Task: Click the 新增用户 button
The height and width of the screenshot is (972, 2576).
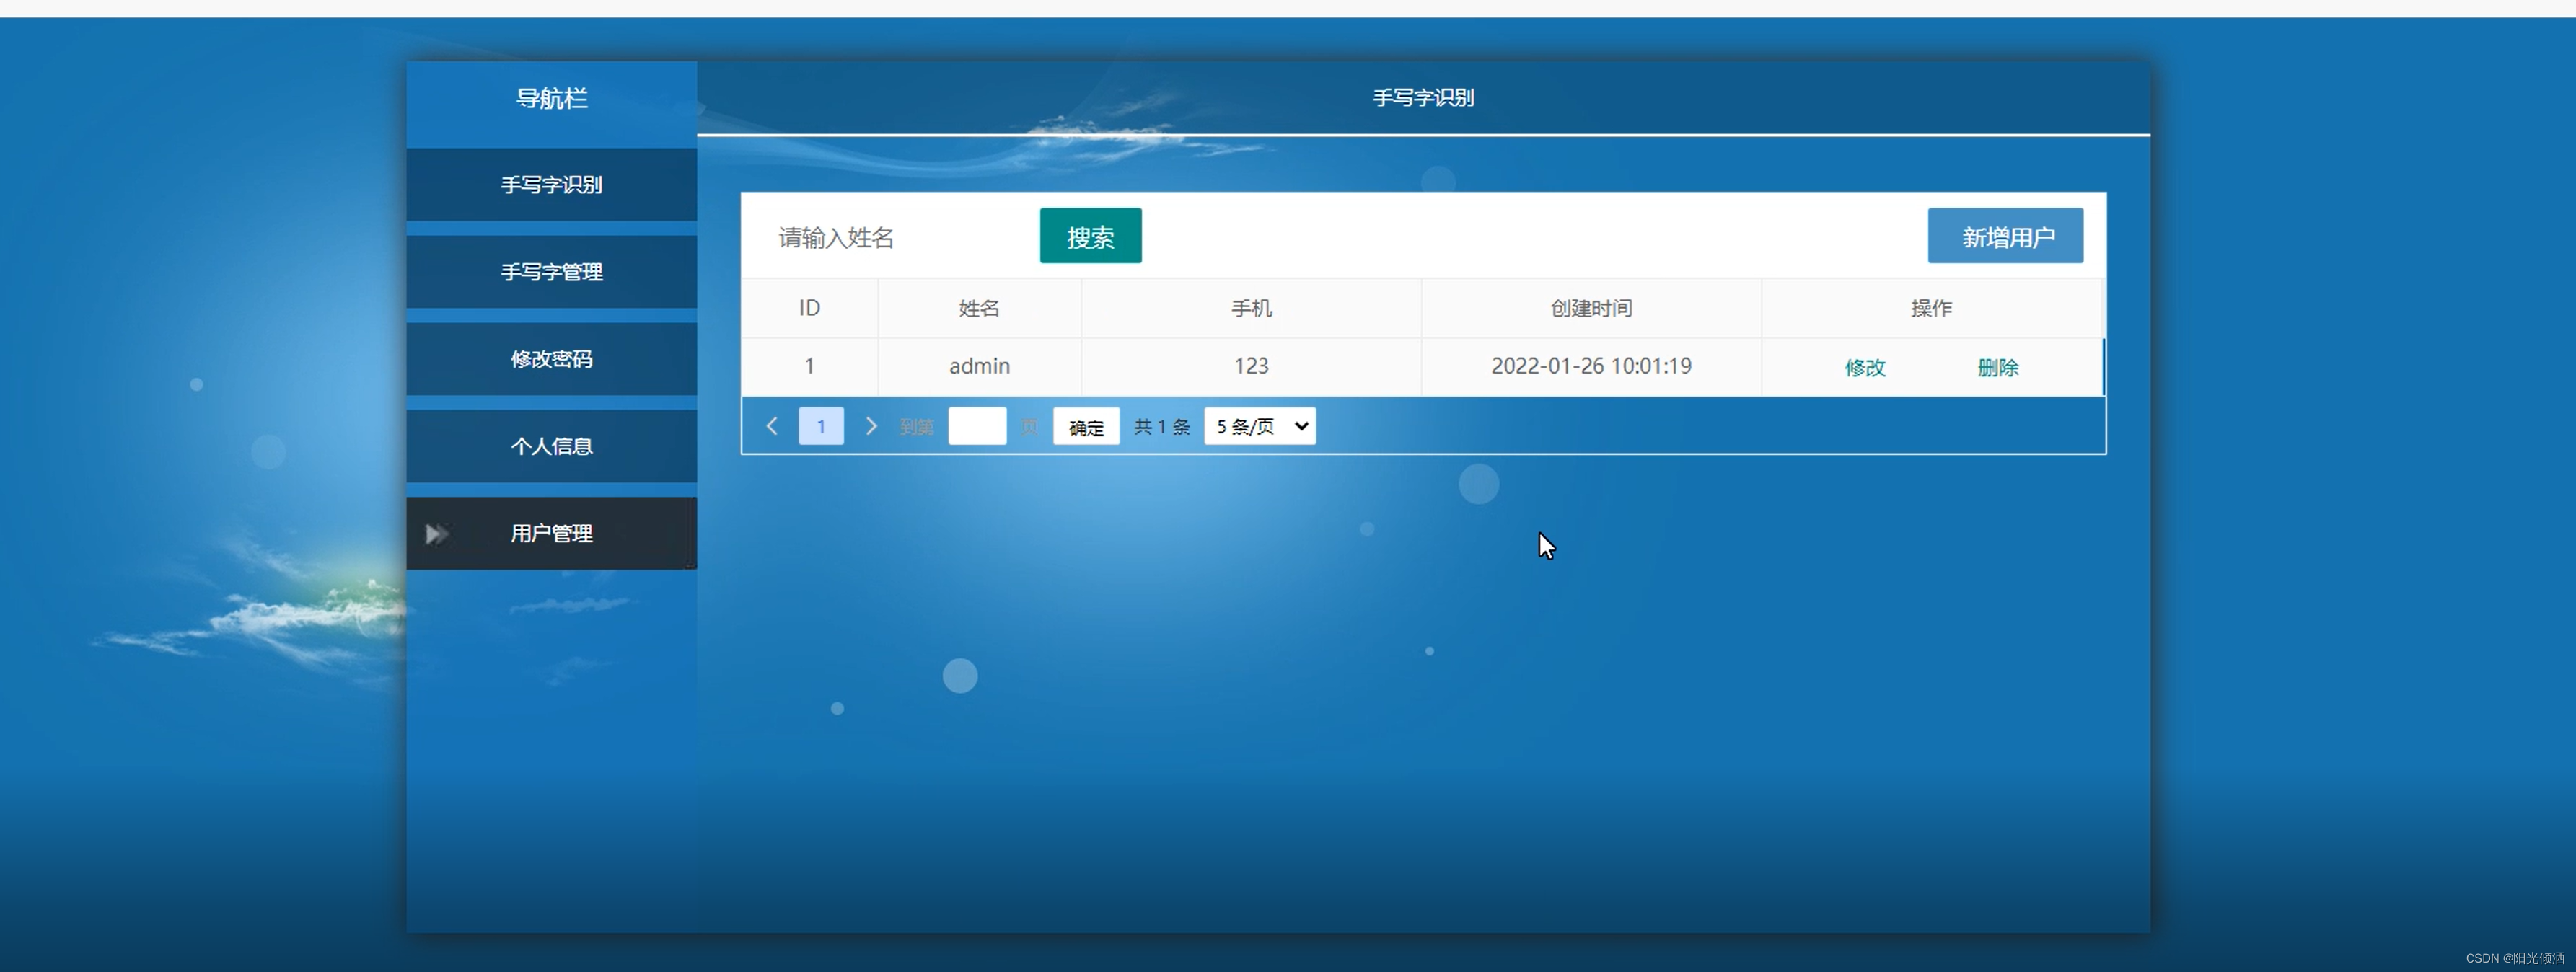Action: (2004, 236)
